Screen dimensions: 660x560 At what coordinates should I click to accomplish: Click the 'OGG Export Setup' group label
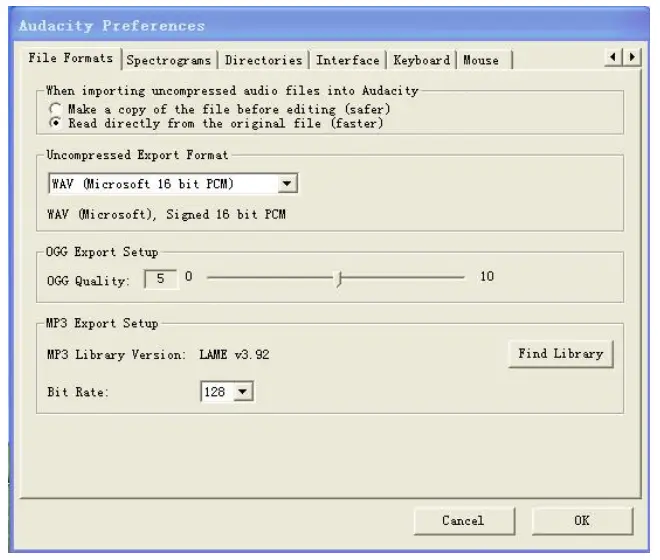102,252
